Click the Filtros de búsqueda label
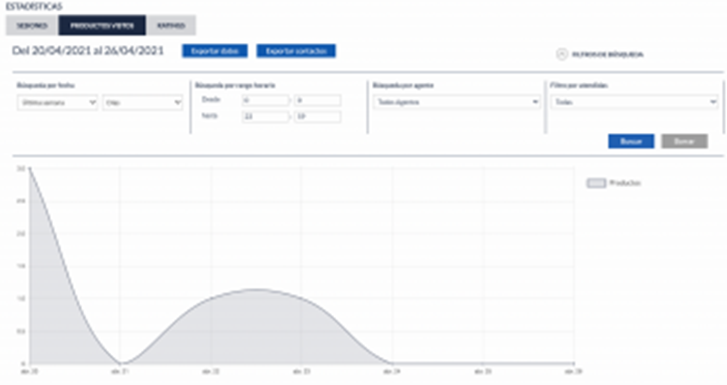Viewport: 727px width, 385px height. (607, 55)
